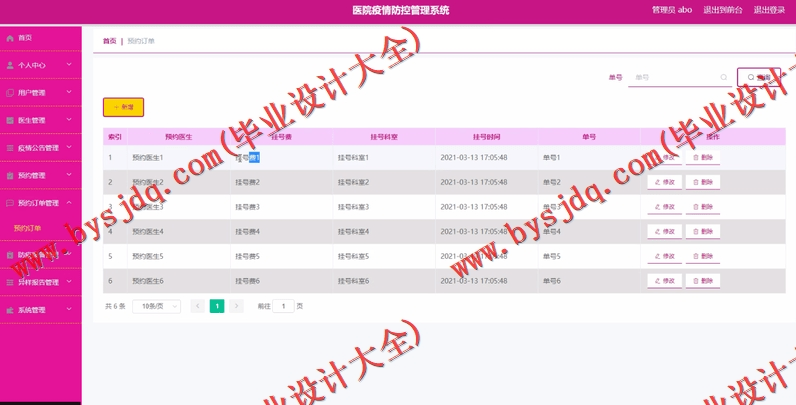Click the 疫情公告管理 list icon
The height and width of the screenshot is (405, 796).
[10, 148]
